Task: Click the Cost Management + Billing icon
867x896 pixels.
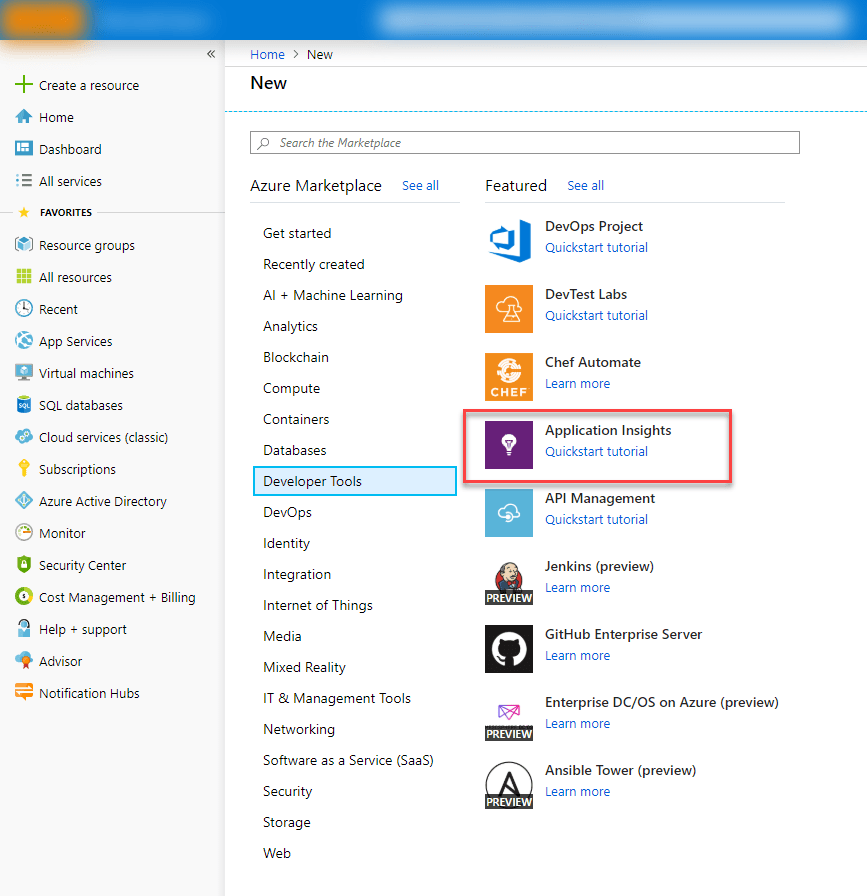Action: 23,597
